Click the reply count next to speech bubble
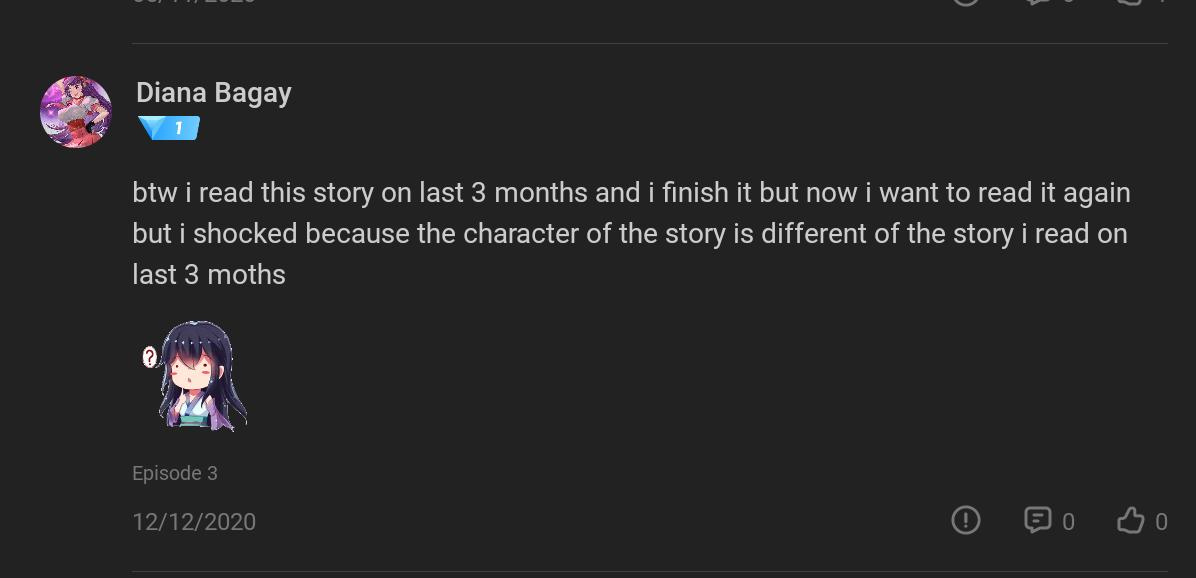 click(1068, 522)
